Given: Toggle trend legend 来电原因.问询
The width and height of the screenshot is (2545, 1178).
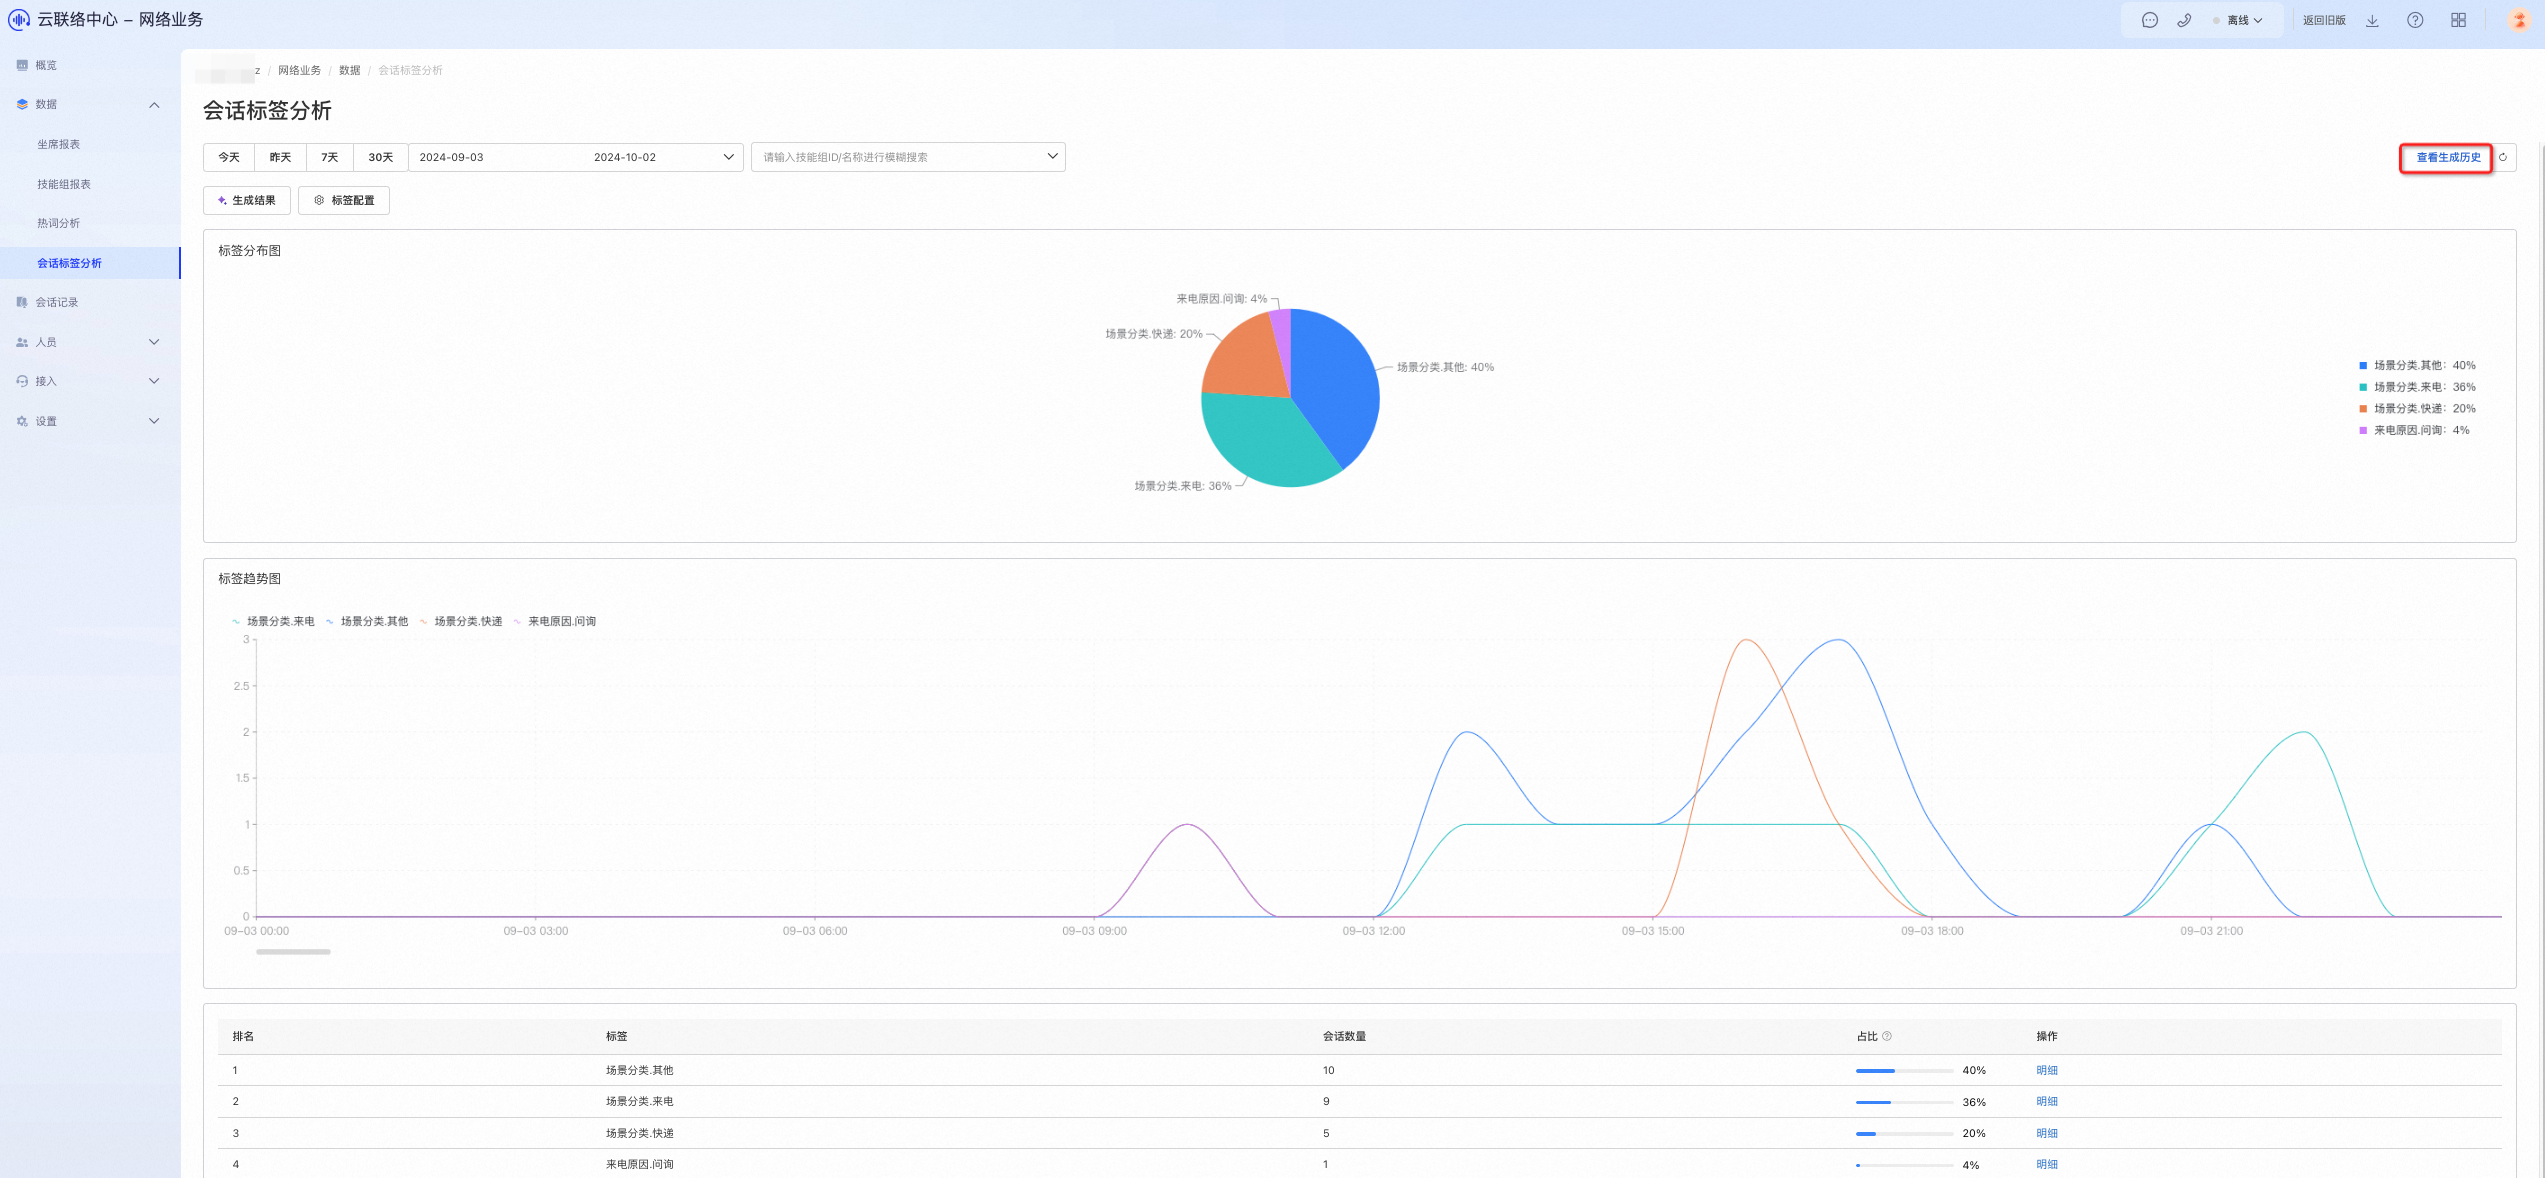Looking at the screenshot, I should [555, 621].
